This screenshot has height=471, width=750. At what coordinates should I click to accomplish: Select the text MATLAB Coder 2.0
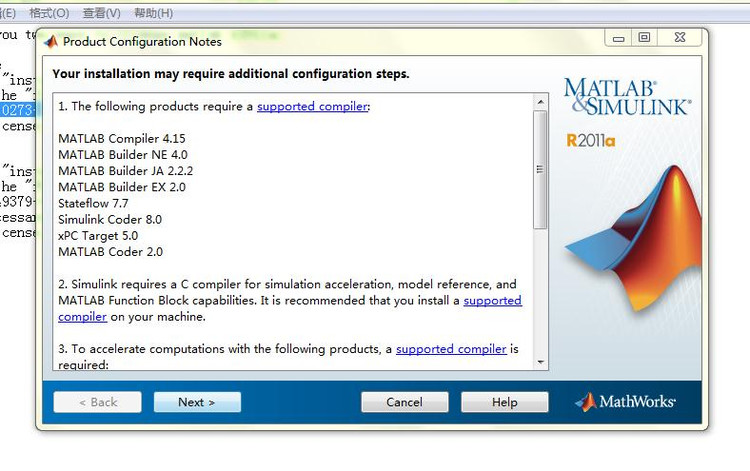[110, 252]
